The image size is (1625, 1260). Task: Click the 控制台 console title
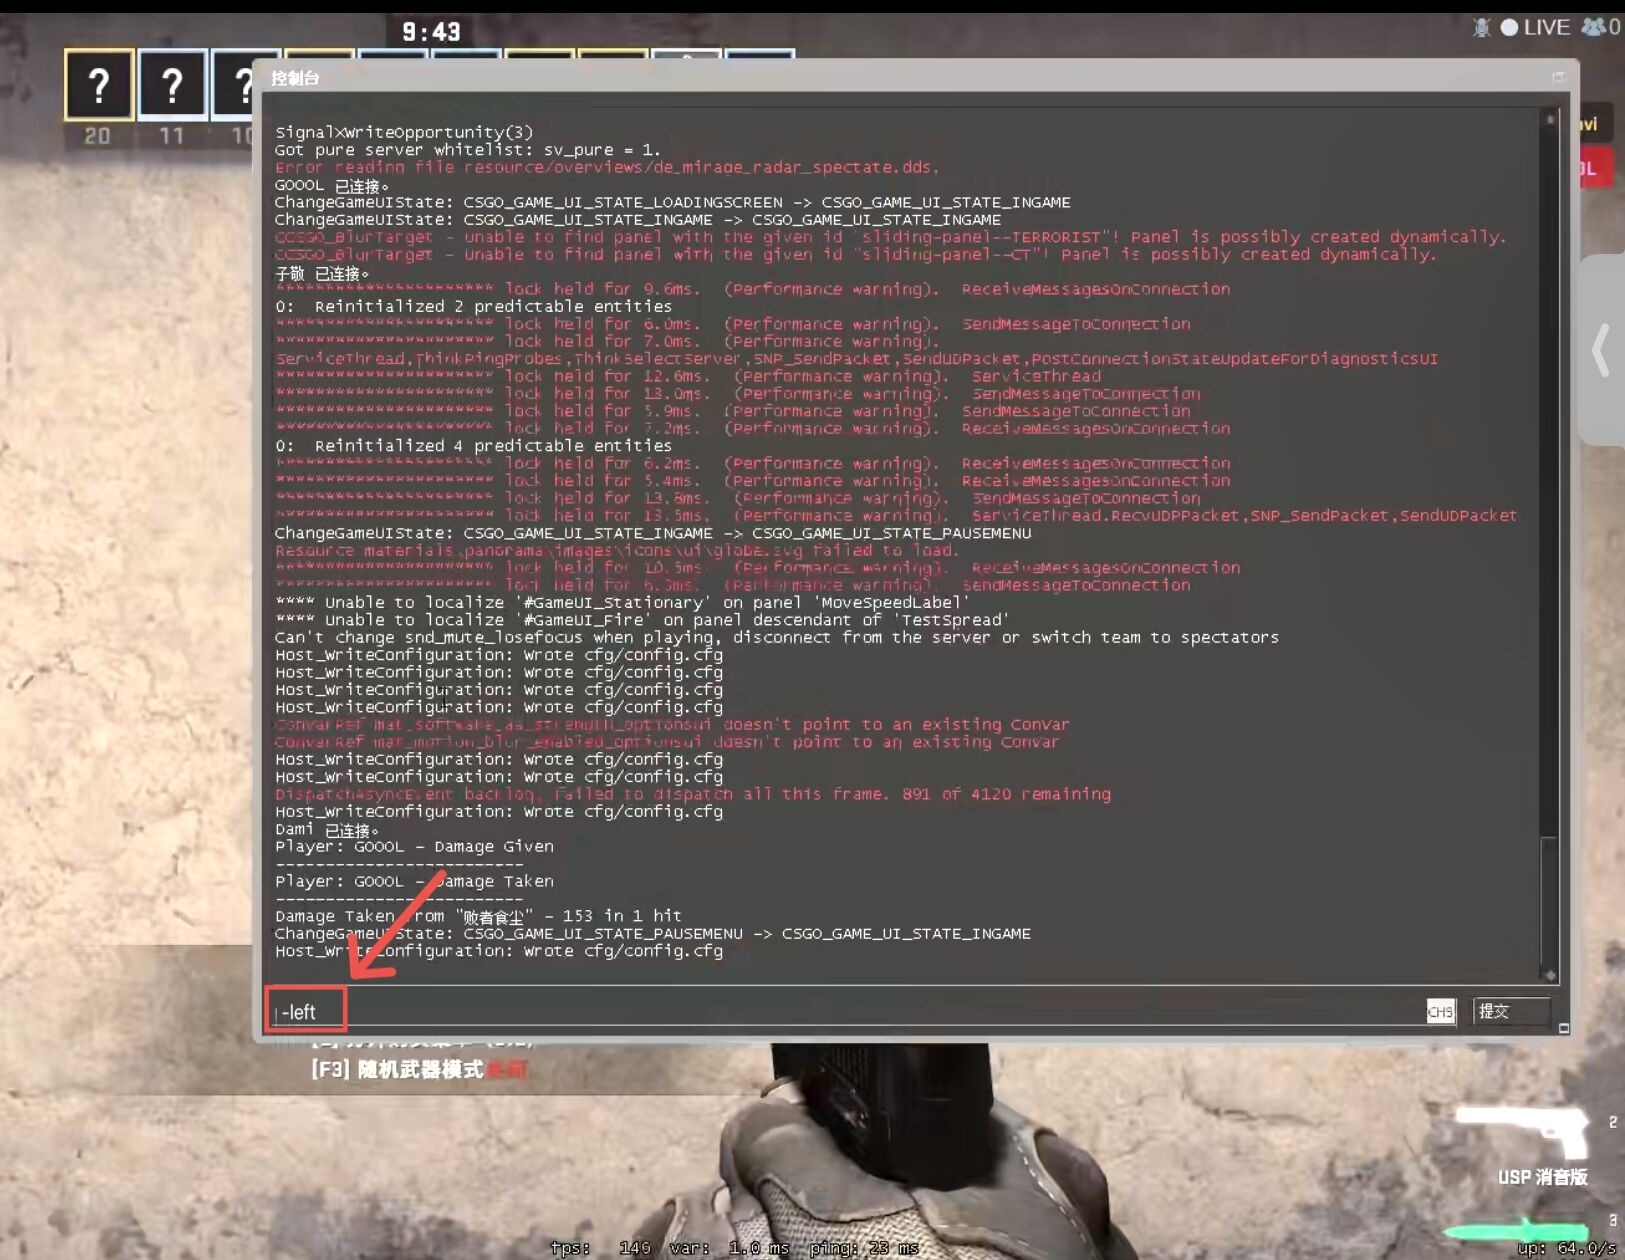click(x=295, y=78)
